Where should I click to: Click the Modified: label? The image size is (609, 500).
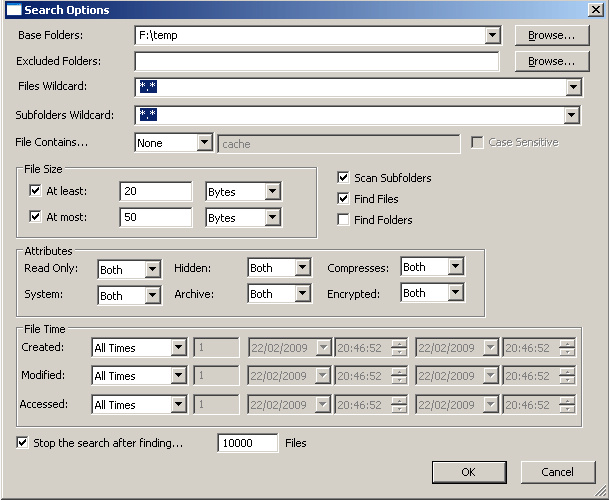[43, 375]
